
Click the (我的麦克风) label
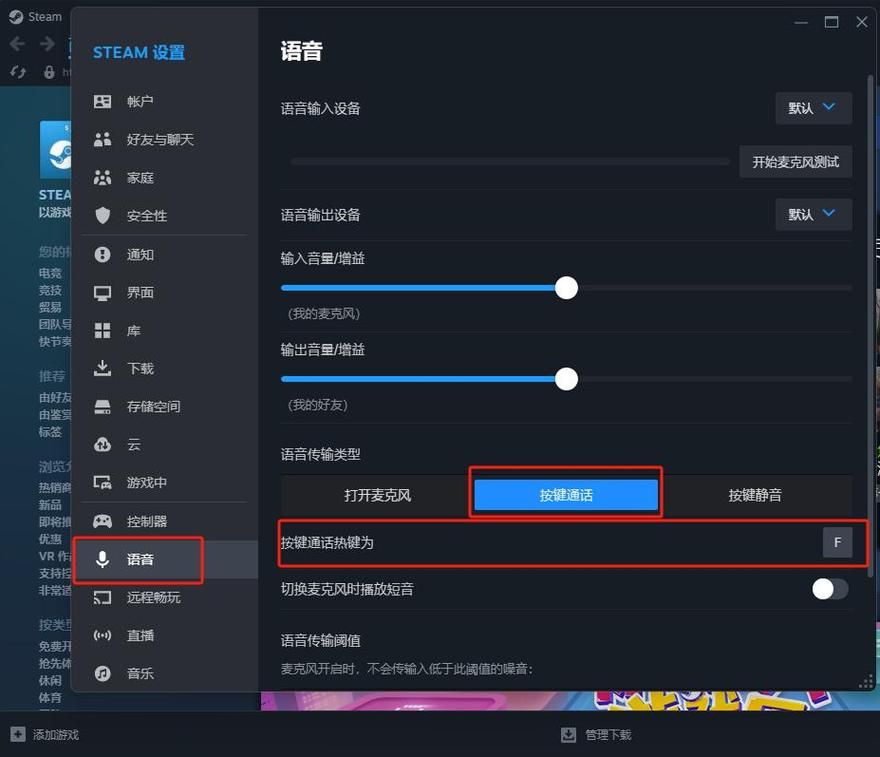coord(324,313)
